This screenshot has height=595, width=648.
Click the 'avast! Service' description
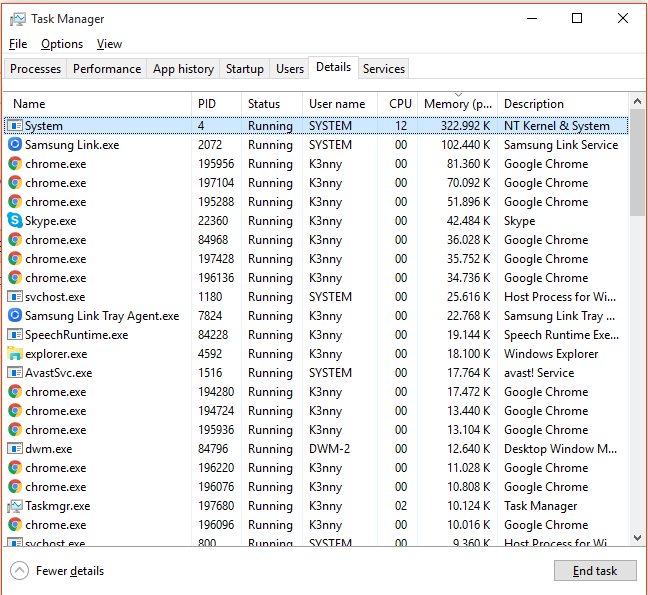coord(539,373)
